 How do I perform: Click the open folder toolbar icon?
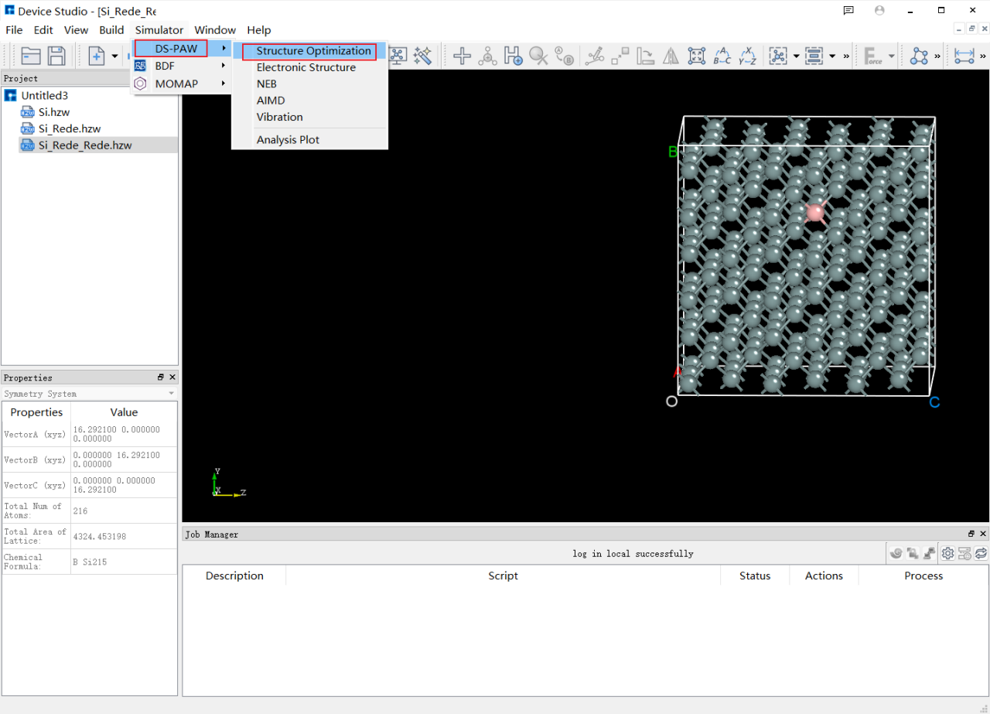click(x=31, y=56)
